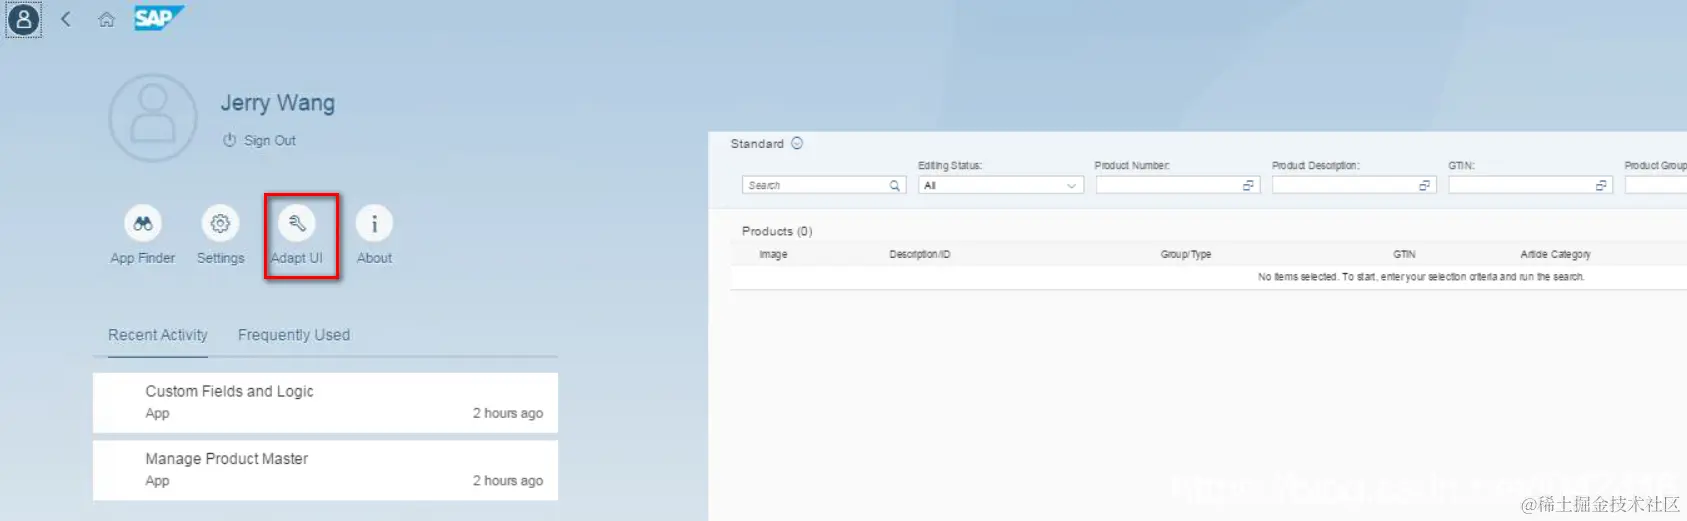This screenshot has height=521, width=1687.
Task: Click the Sign Out power icon
Action: [x=229, y=141]
